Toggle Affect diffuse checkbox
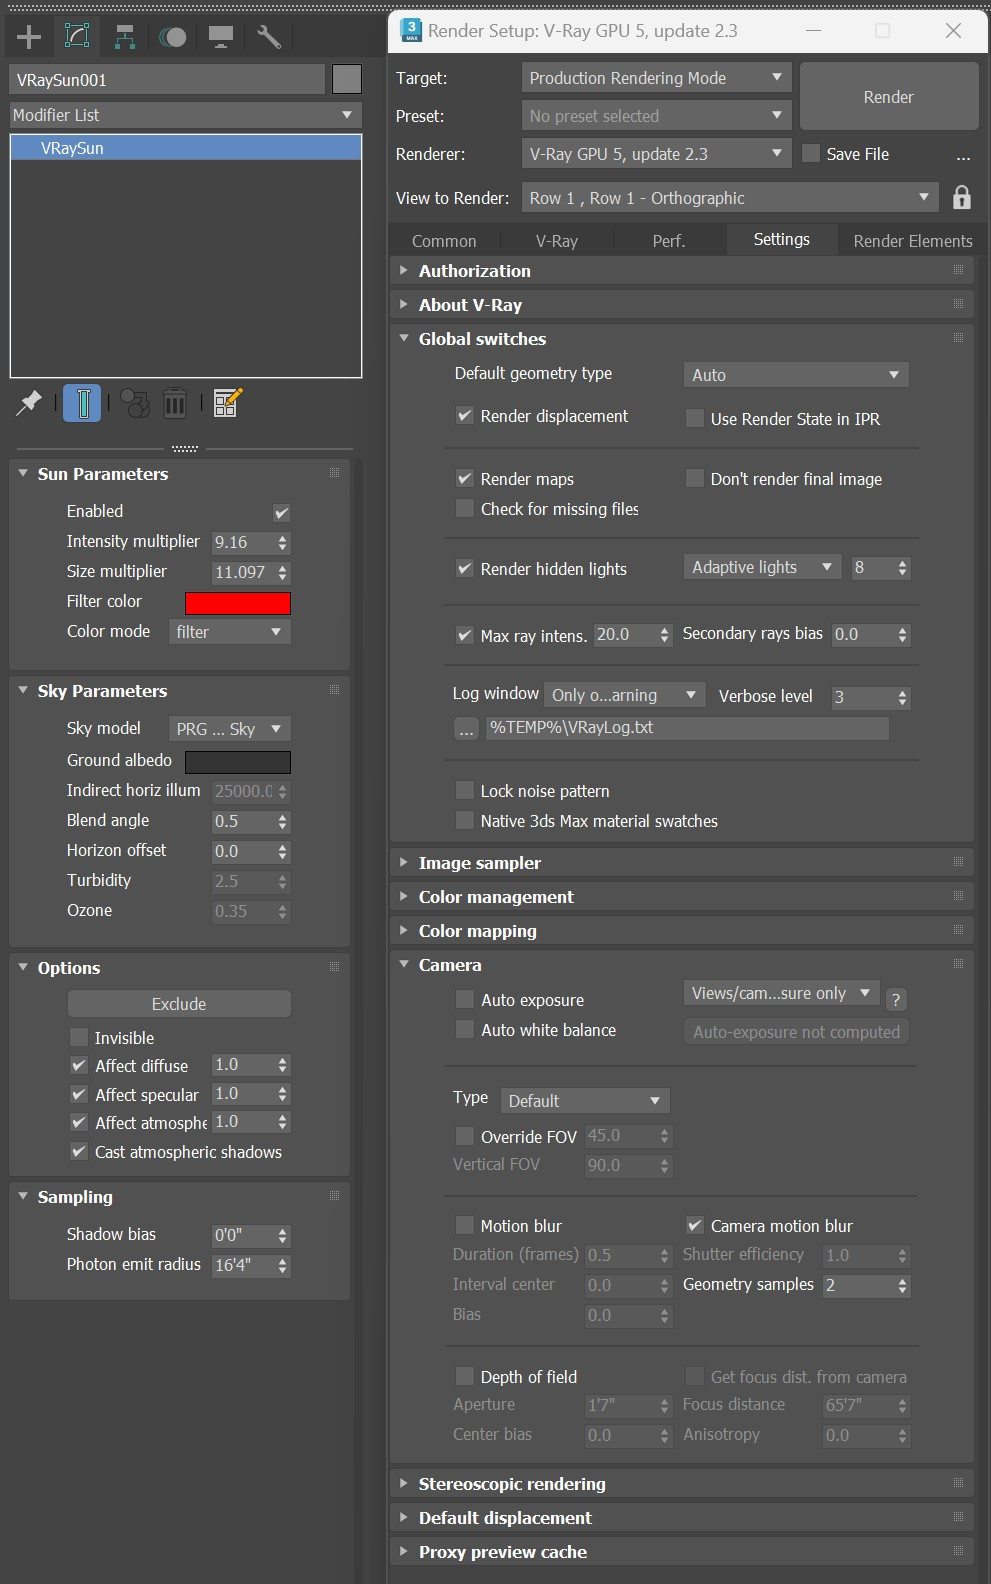The image size is (991, 1584). pos(79,1065)
